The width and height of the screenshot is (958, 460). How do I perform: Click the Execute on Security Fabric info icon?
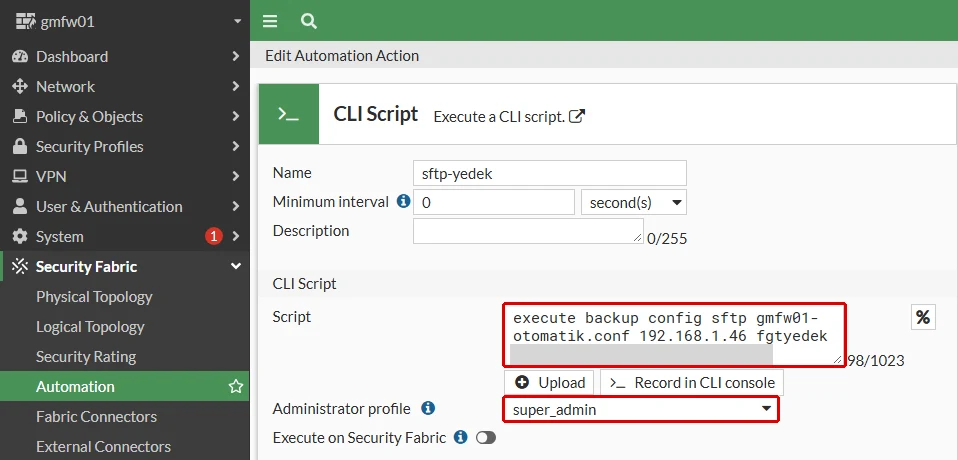click(461, 437)
